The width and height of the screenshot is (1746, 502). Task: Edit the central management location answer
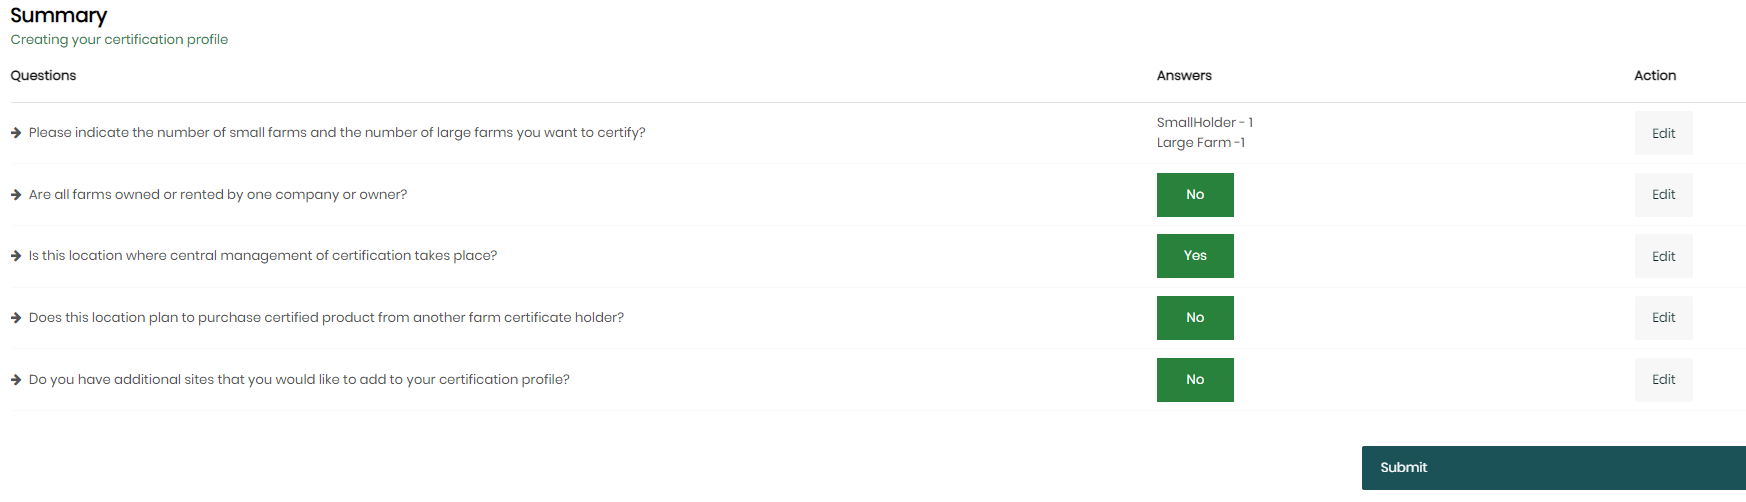click(x=1663, y=256)
